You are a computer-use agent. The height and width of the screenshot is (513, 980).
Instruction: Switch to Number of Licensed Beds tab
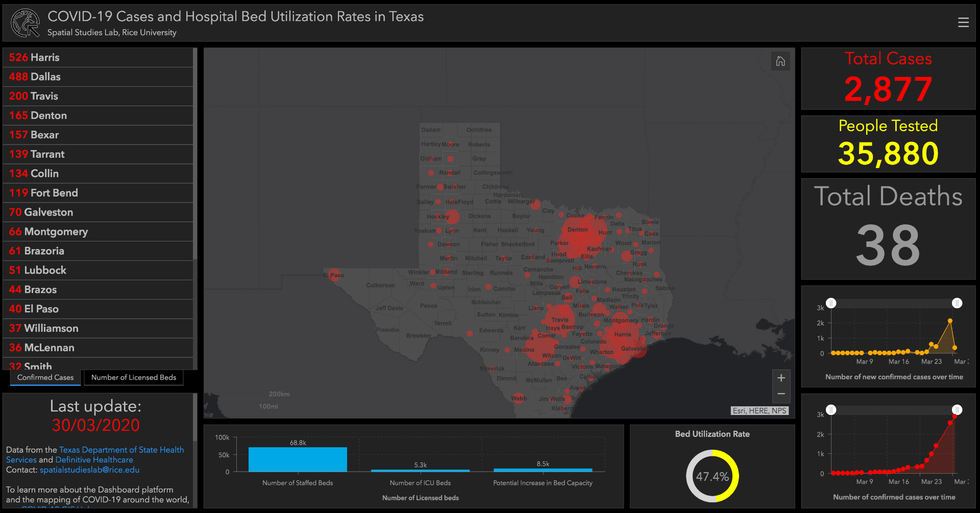[133, 377]
